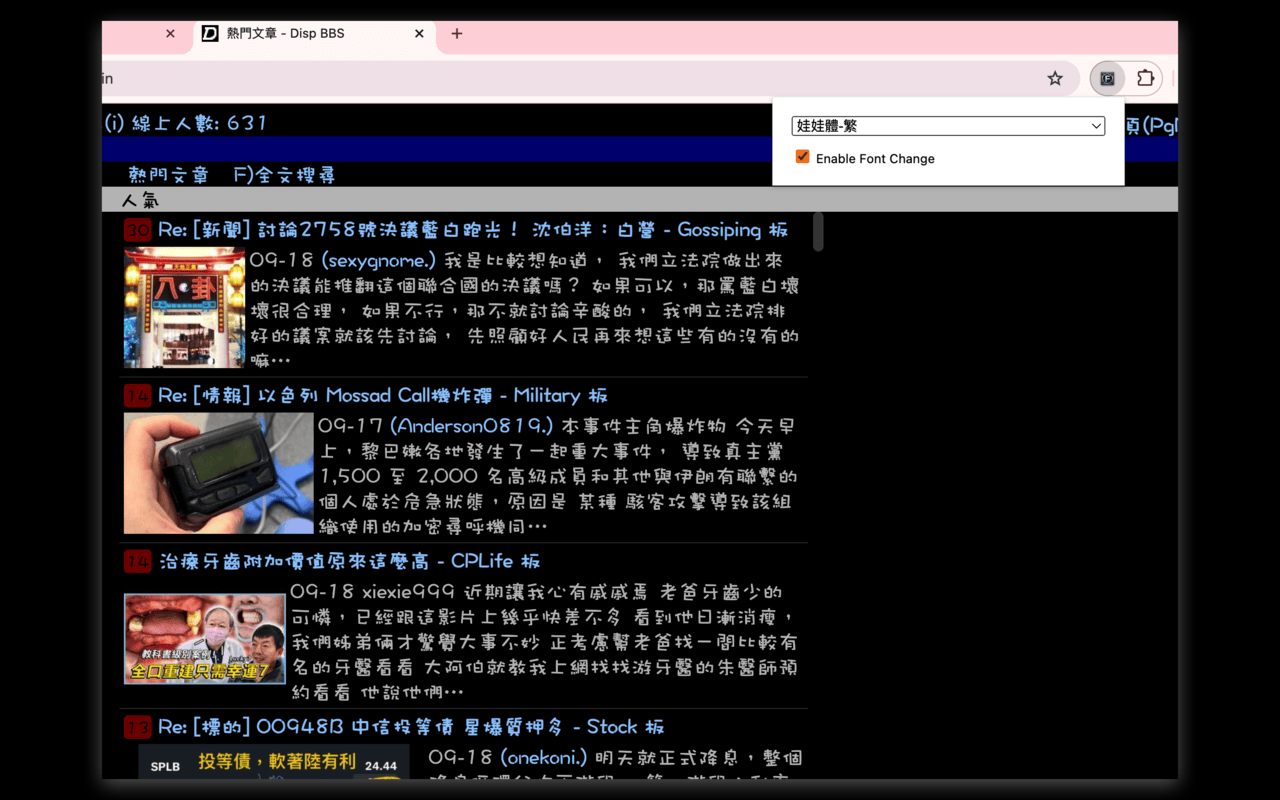Select the 熱門文章 menu item
The width and height of the screenshot is (1280, 800).
click(x=170, y=173)
